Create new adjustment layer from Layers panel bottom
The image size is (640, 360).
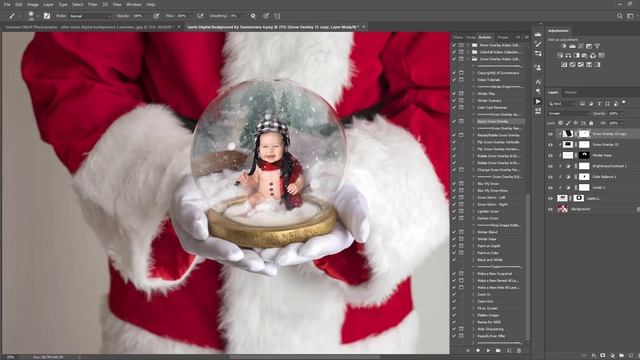pos(612,356)
